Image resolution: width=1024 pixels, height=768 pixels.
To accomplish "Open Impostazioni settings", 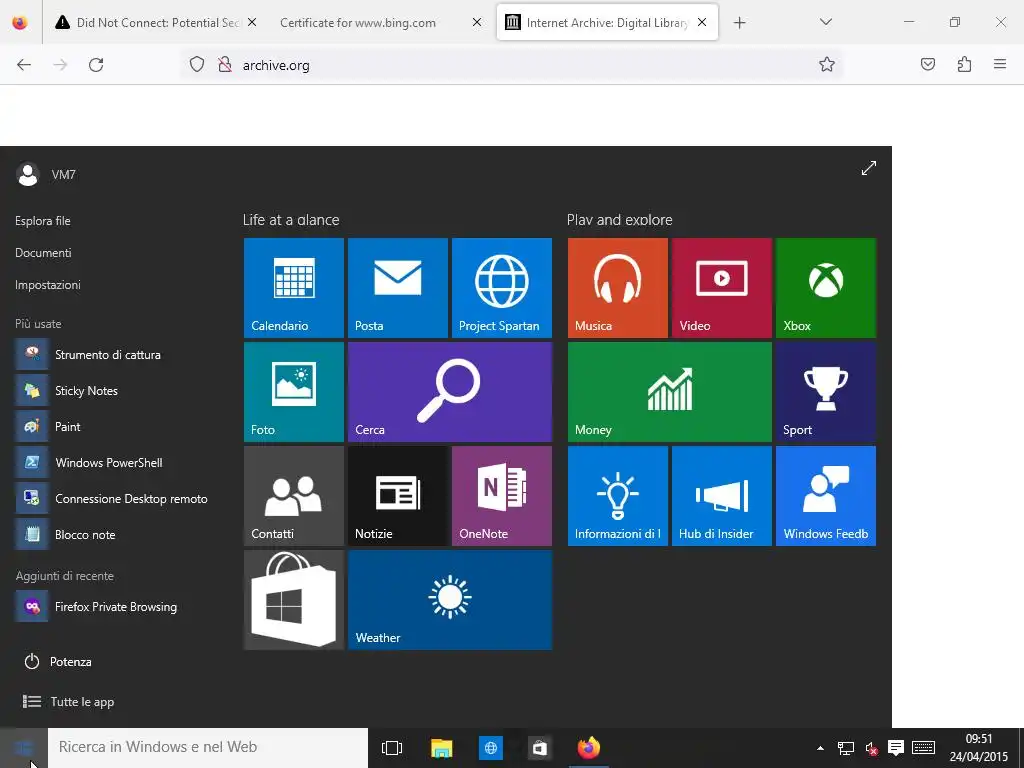I will [48, 285].
